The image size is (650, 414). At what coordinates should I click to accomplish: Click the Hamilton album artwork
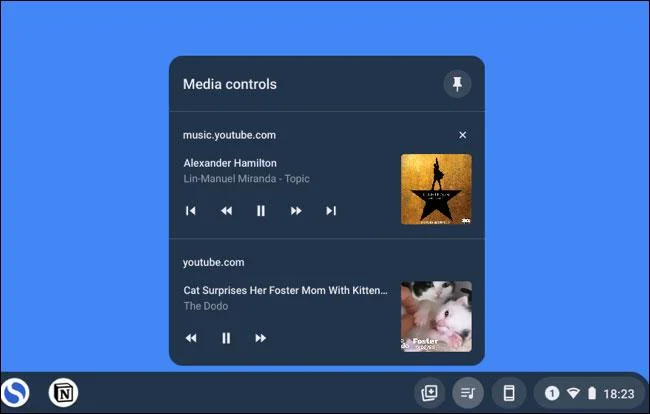(x=436, y=189)
